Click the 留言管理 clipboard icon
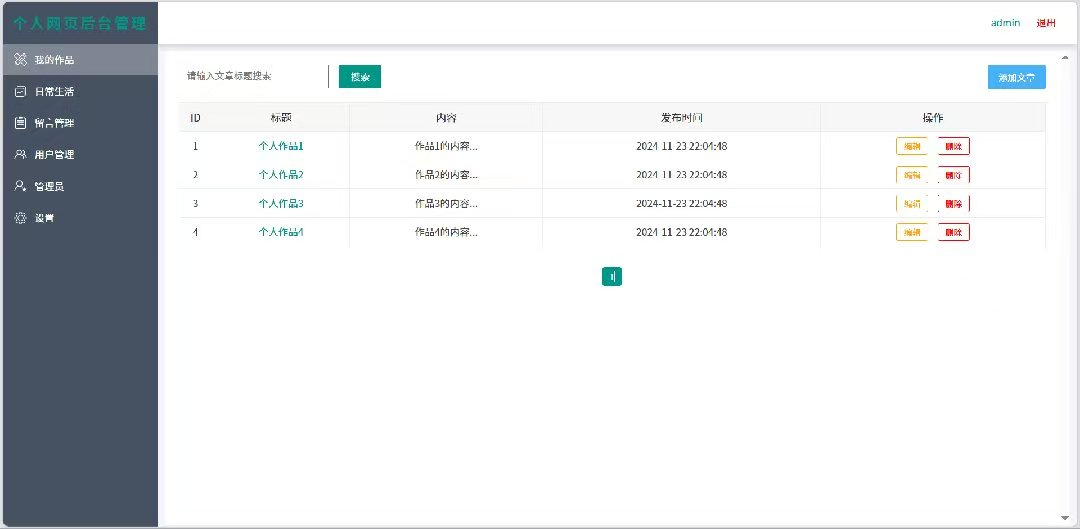1080x529 pixels. [20, 123]
